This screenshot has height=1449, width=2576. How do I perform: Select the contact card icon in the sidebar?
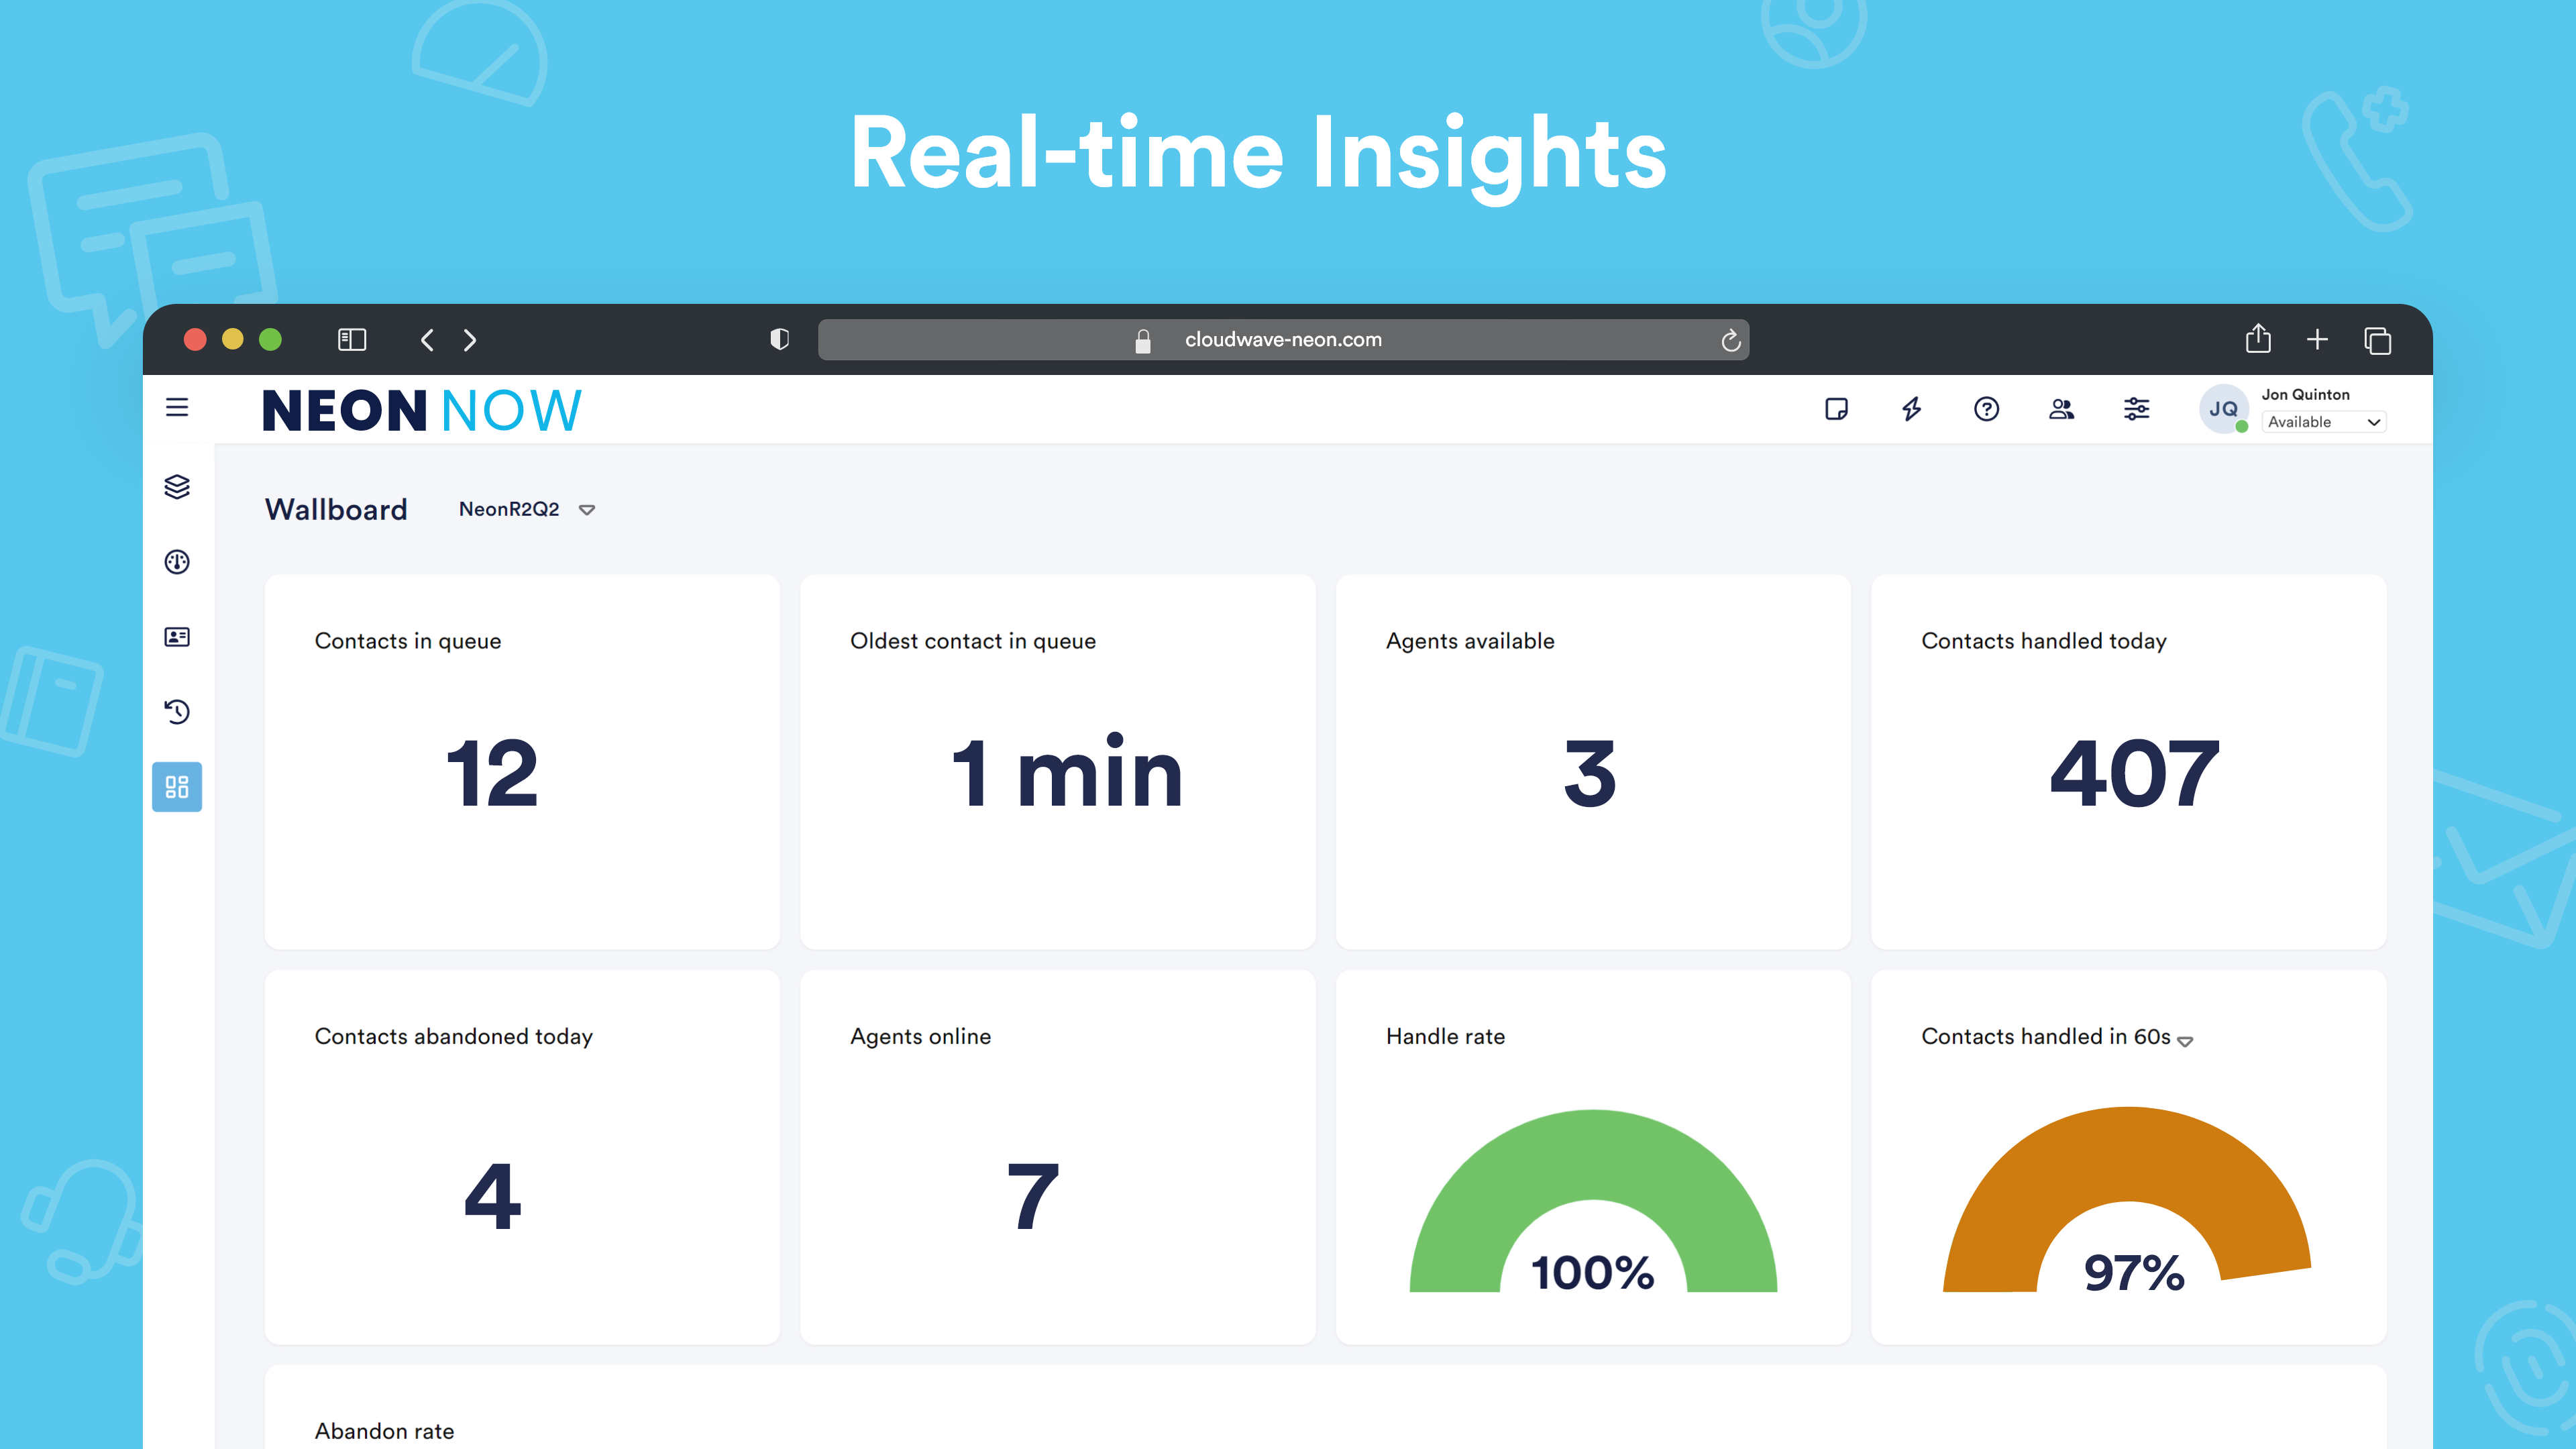(176, 637)
